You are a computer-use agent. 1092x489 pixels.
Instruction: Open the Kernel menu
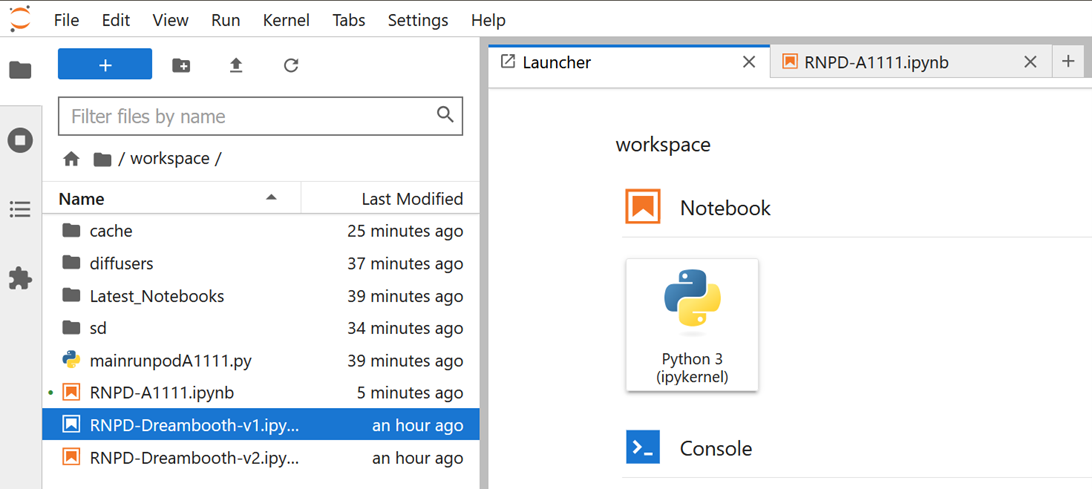(286, 20)
